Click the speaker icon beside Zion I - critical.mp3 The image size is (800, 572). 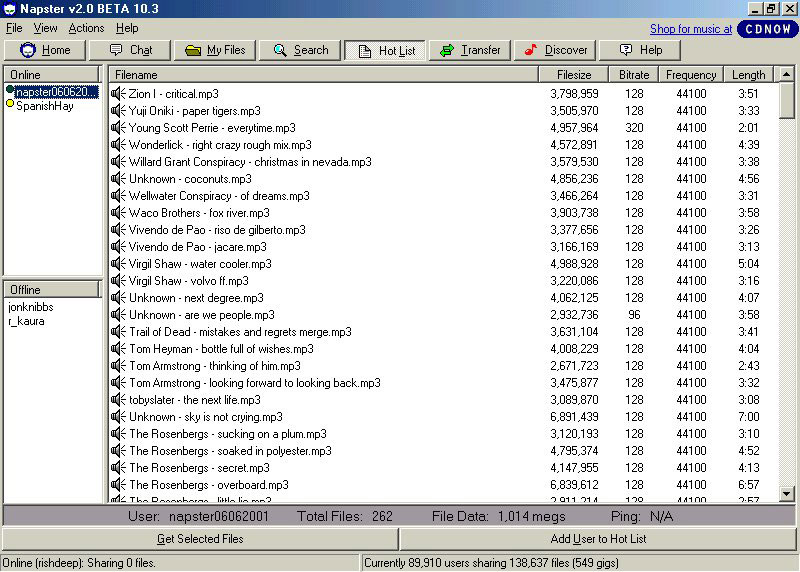[x=118, y=93]
